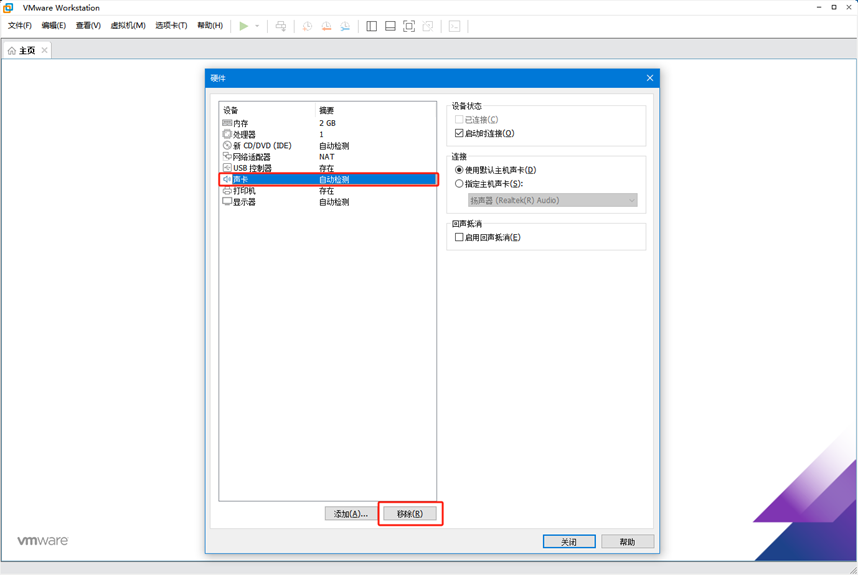Screen dimensions: 858x575
Task: Open the 扬声器 (Realtek(R) Audio) dropdown
Action: [553, 200]
